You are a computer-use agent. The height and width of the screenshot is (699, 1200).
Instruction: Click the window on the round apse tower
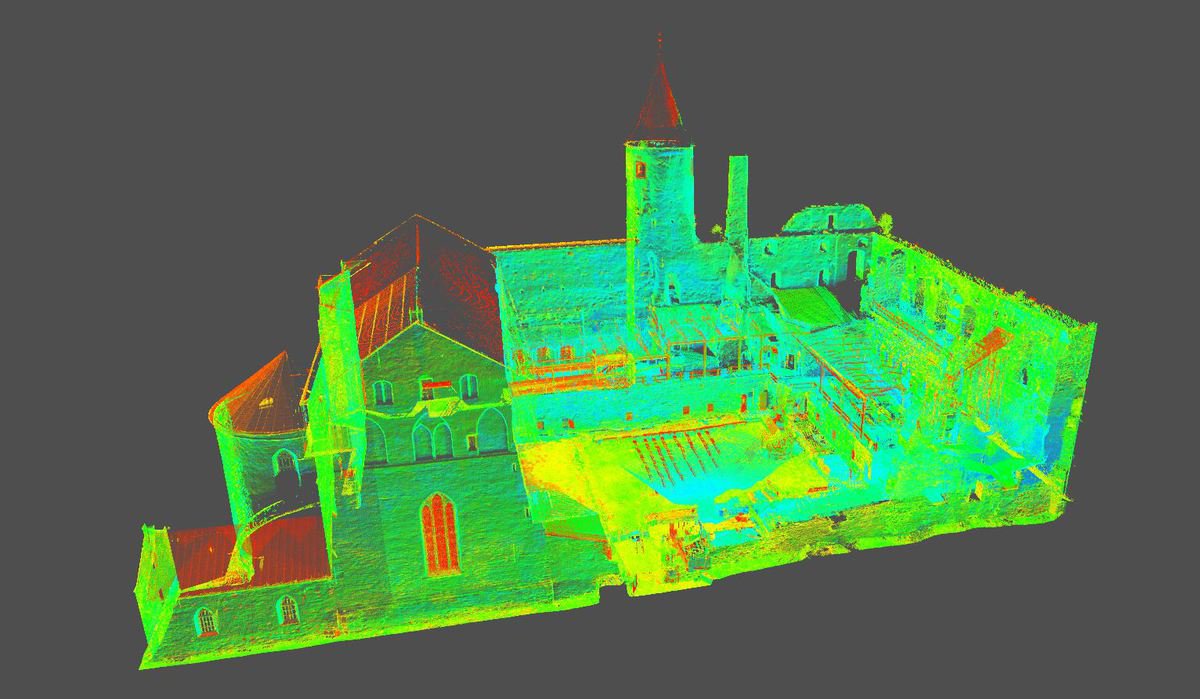click(x=285, y=463)
